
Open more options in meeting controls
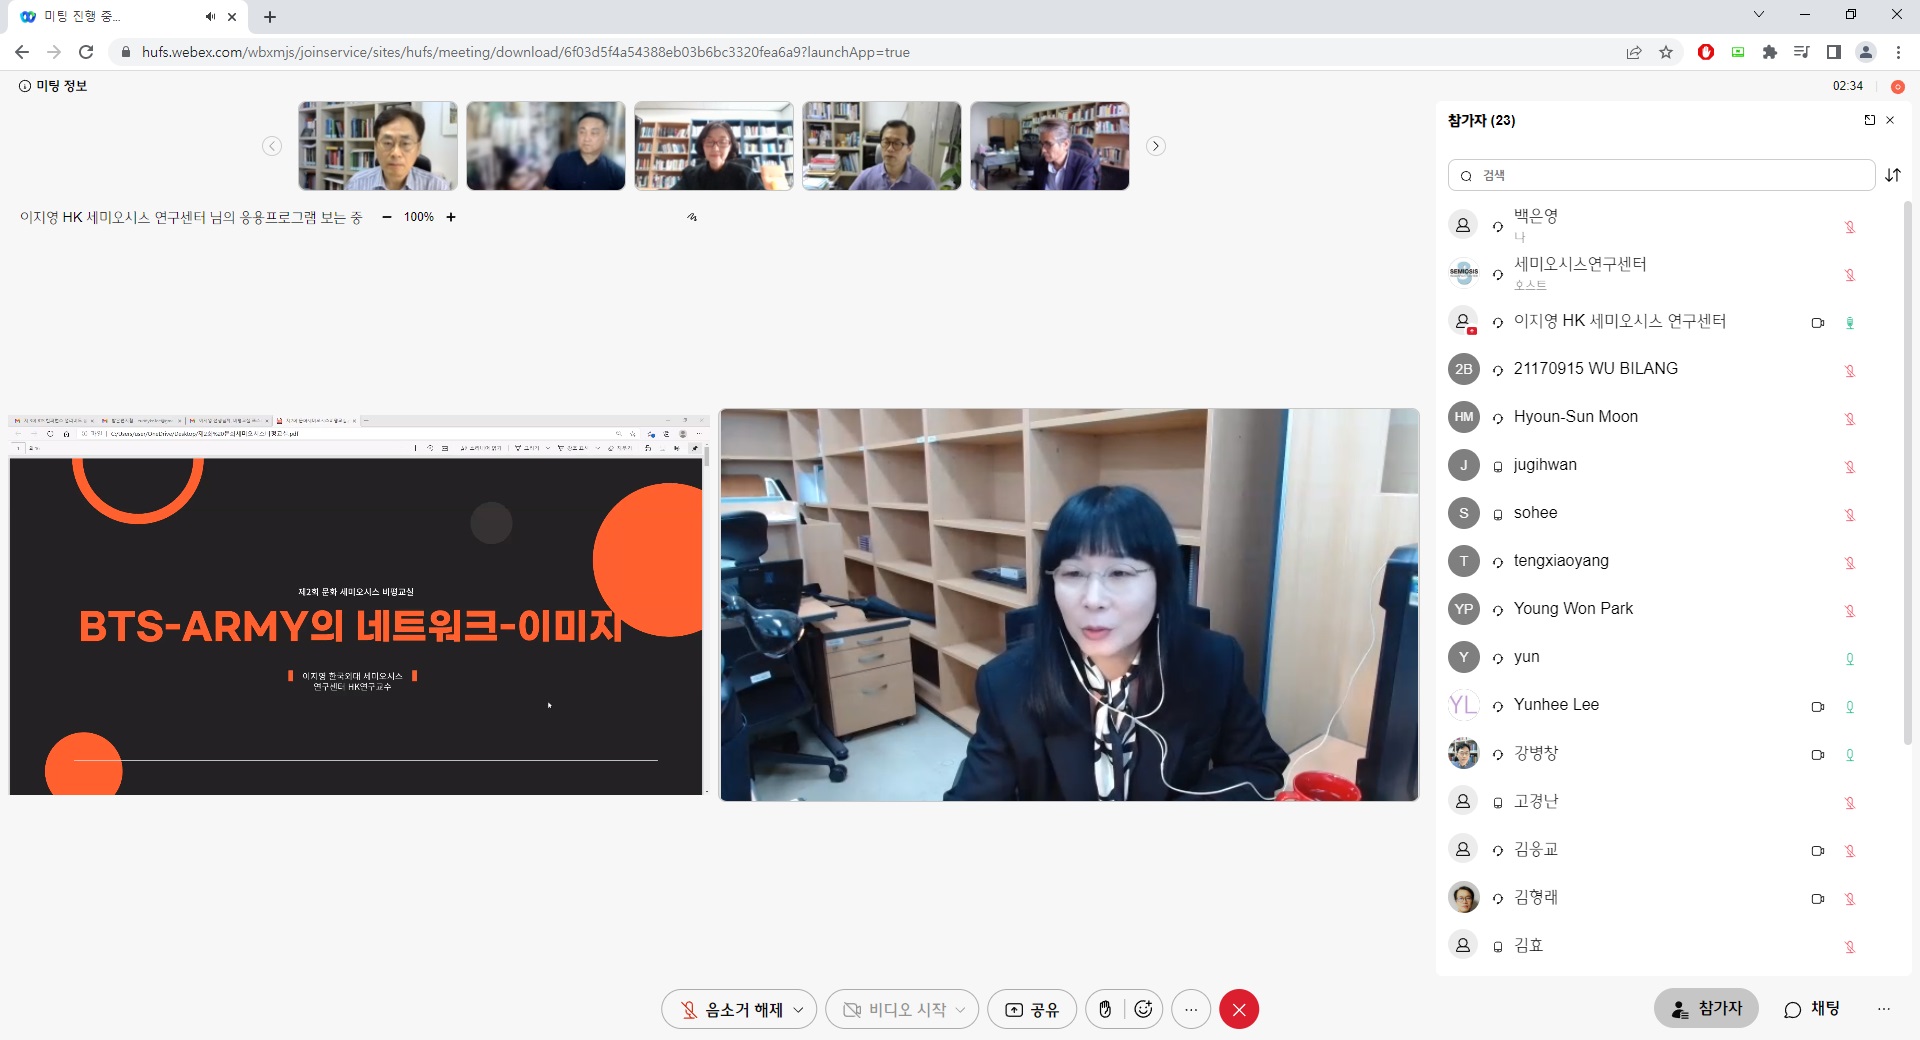click(x=1191, y=1010)
